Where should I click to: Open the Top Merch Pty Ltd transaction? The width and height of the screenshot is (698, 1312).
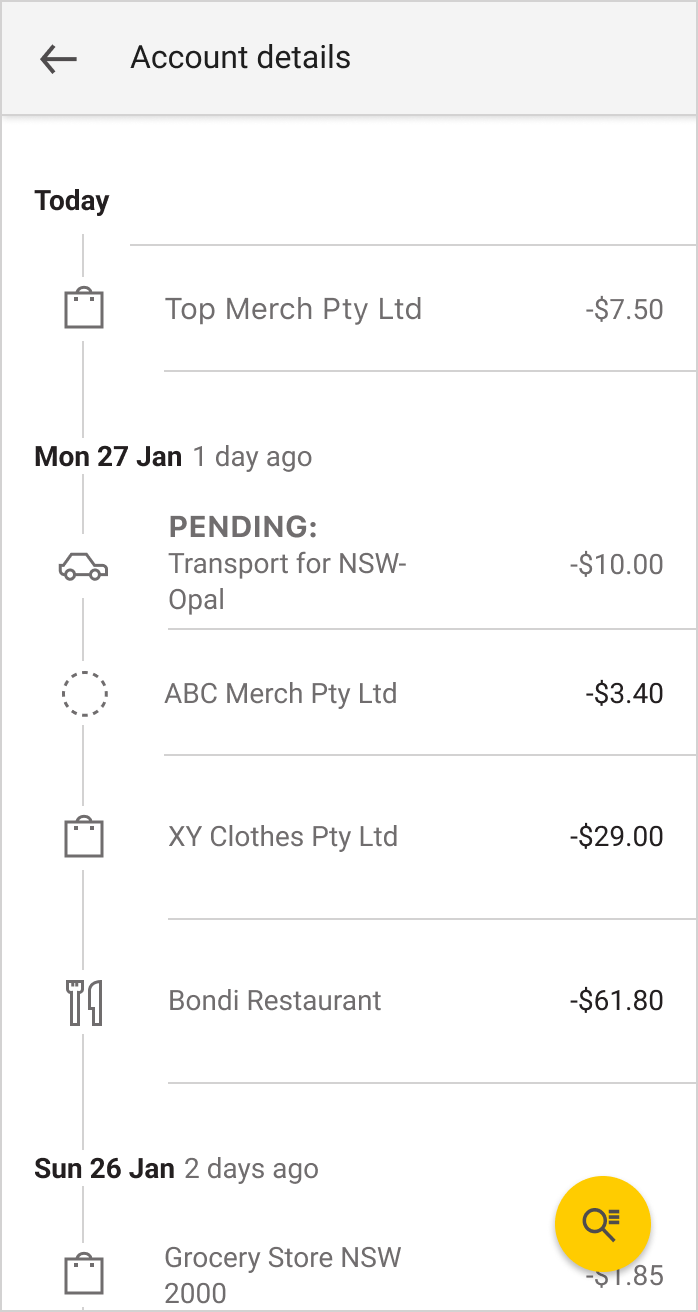pyautogui.click(x=294, y=308)
